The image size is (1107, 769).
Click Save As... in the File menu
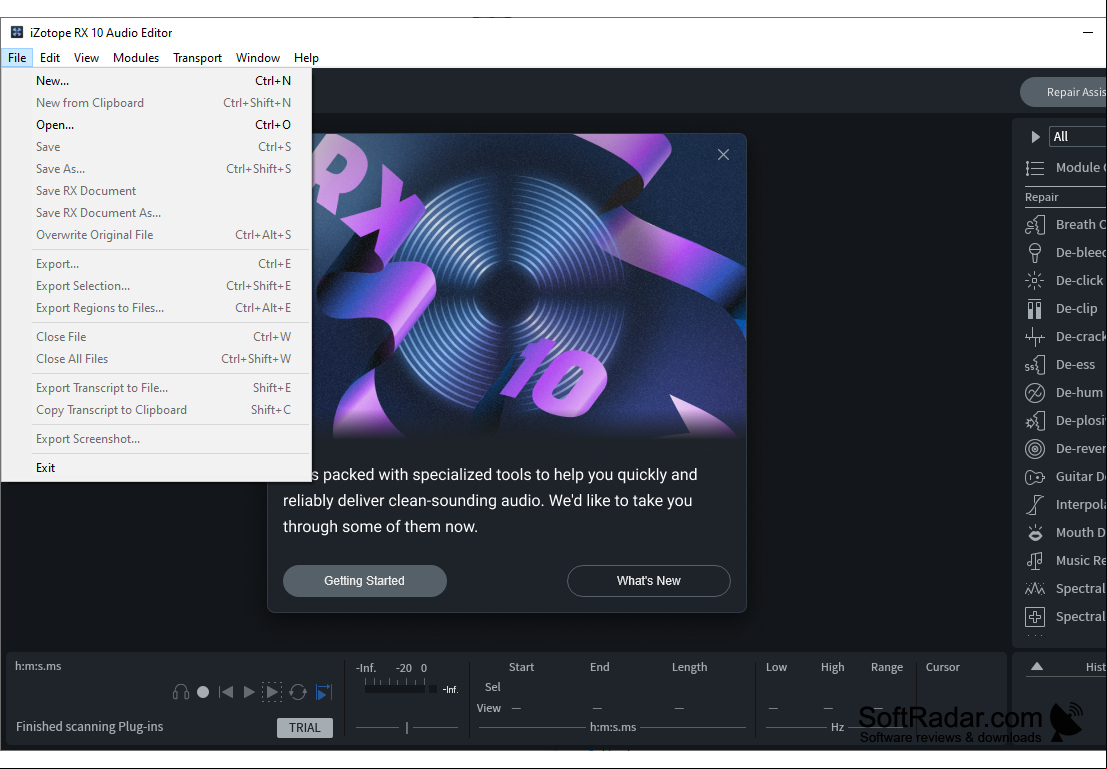pyautogui.click(x=156, y=169)
